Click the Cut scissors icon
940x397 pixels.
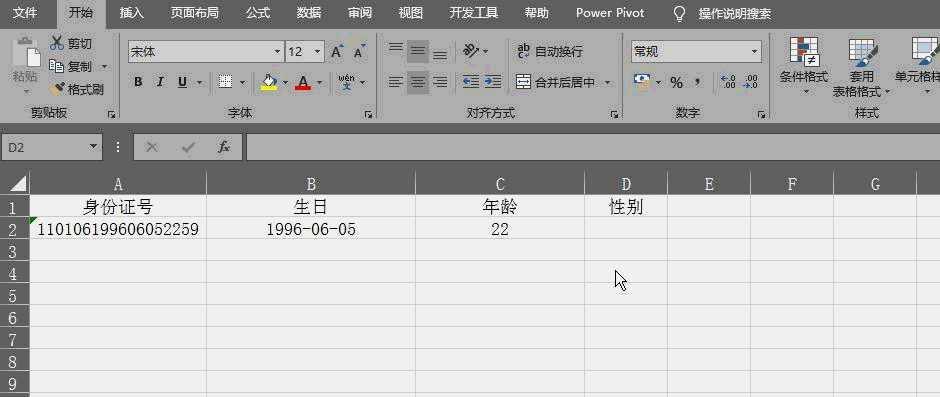[57, 43]
